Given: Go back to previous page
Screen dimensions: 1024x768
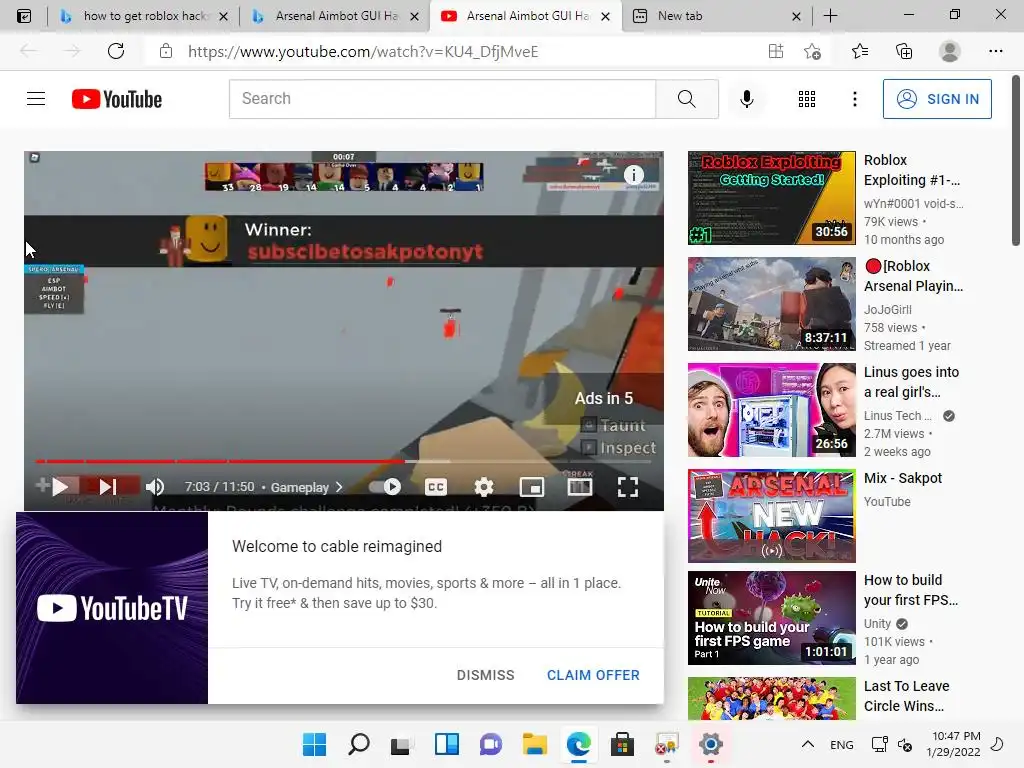Looking at the screenshot, I should click(29, 51).
